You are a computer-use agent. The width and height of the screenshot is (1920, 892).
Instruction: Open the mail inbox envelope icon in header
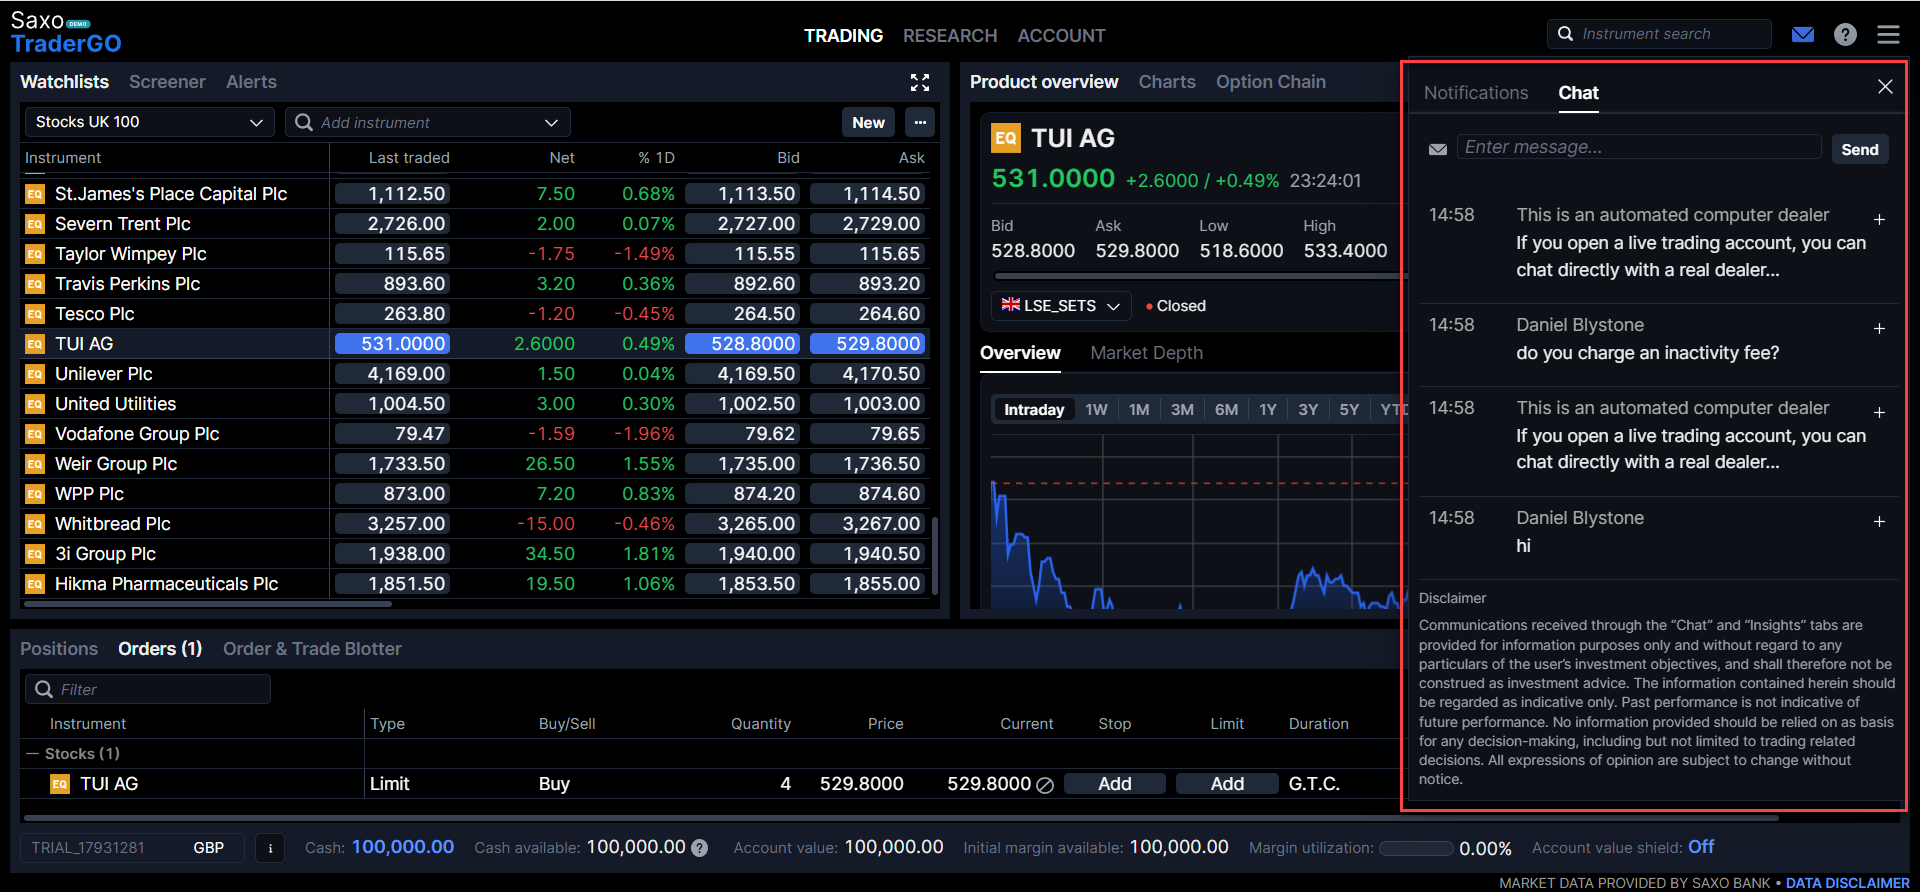click(x=1803, y=35)
